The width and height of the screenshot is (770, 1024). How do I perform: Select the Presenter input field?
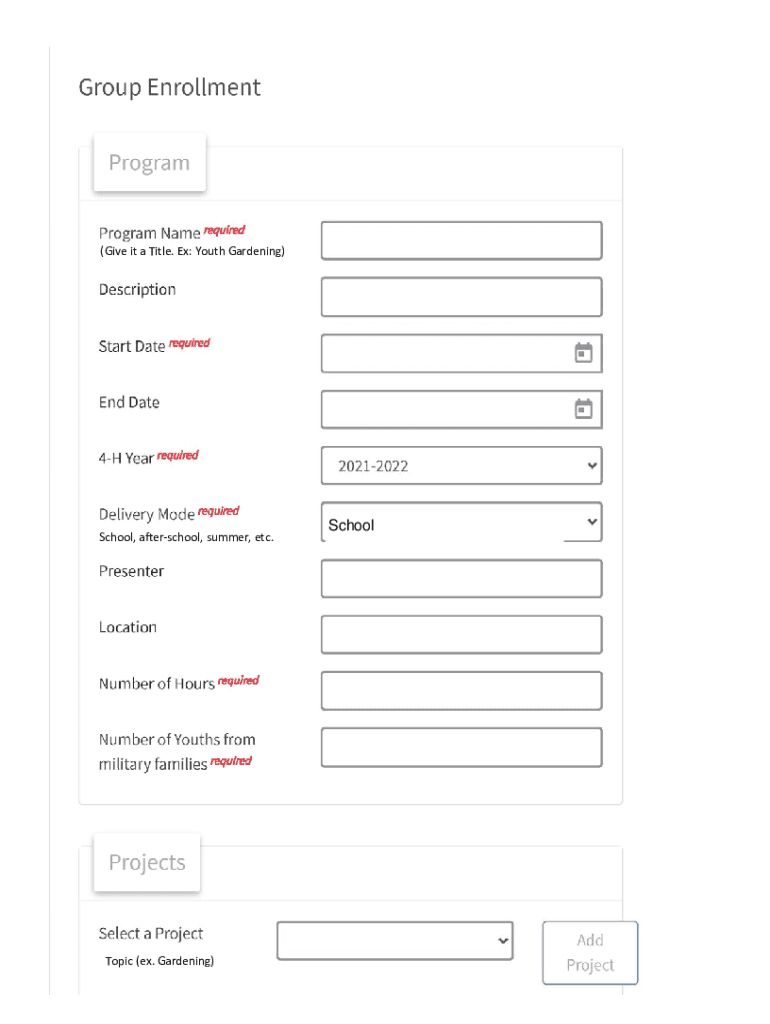pyautogui.click(x=461, y=579)
